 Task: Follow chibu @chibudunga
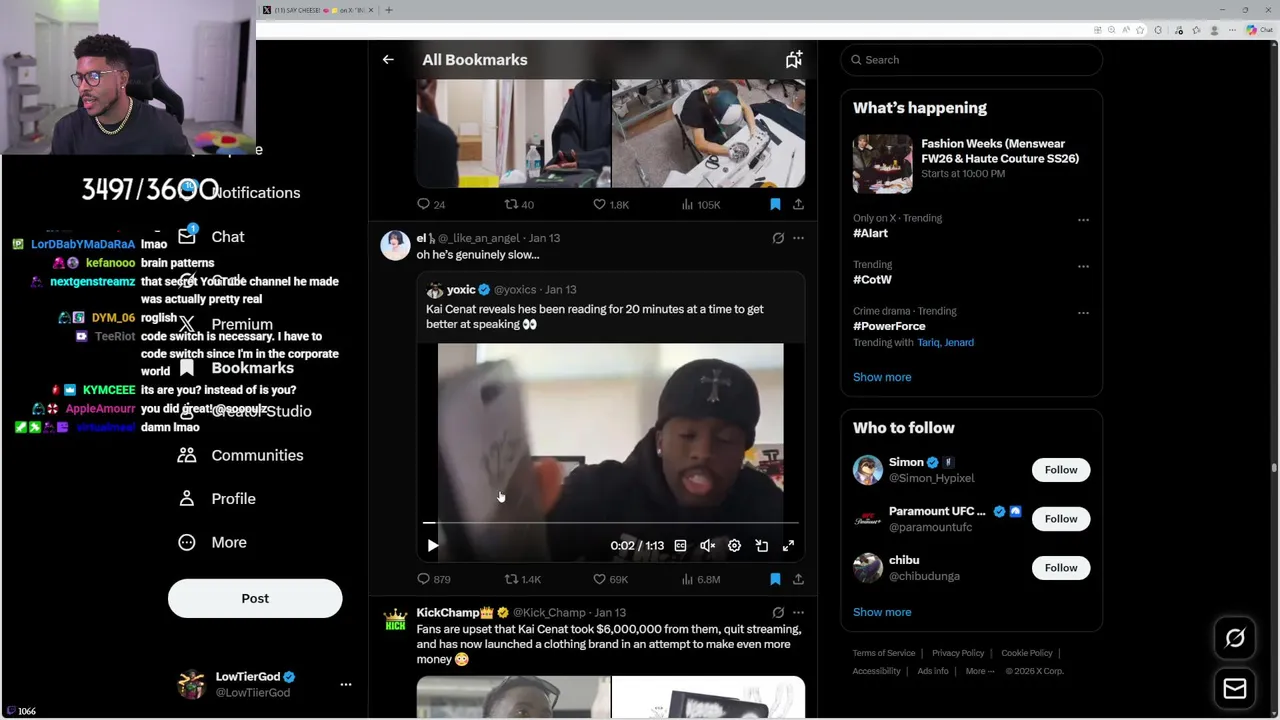coord(1061,568)
